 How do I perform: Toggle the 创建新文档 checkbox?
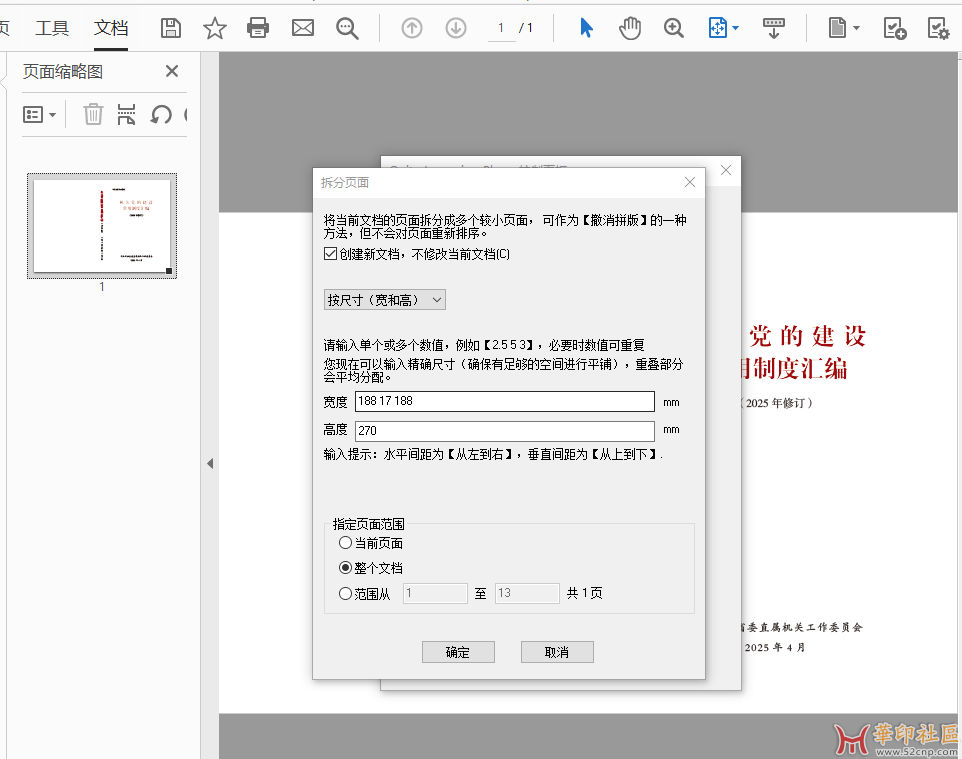(x=331, y=254)
